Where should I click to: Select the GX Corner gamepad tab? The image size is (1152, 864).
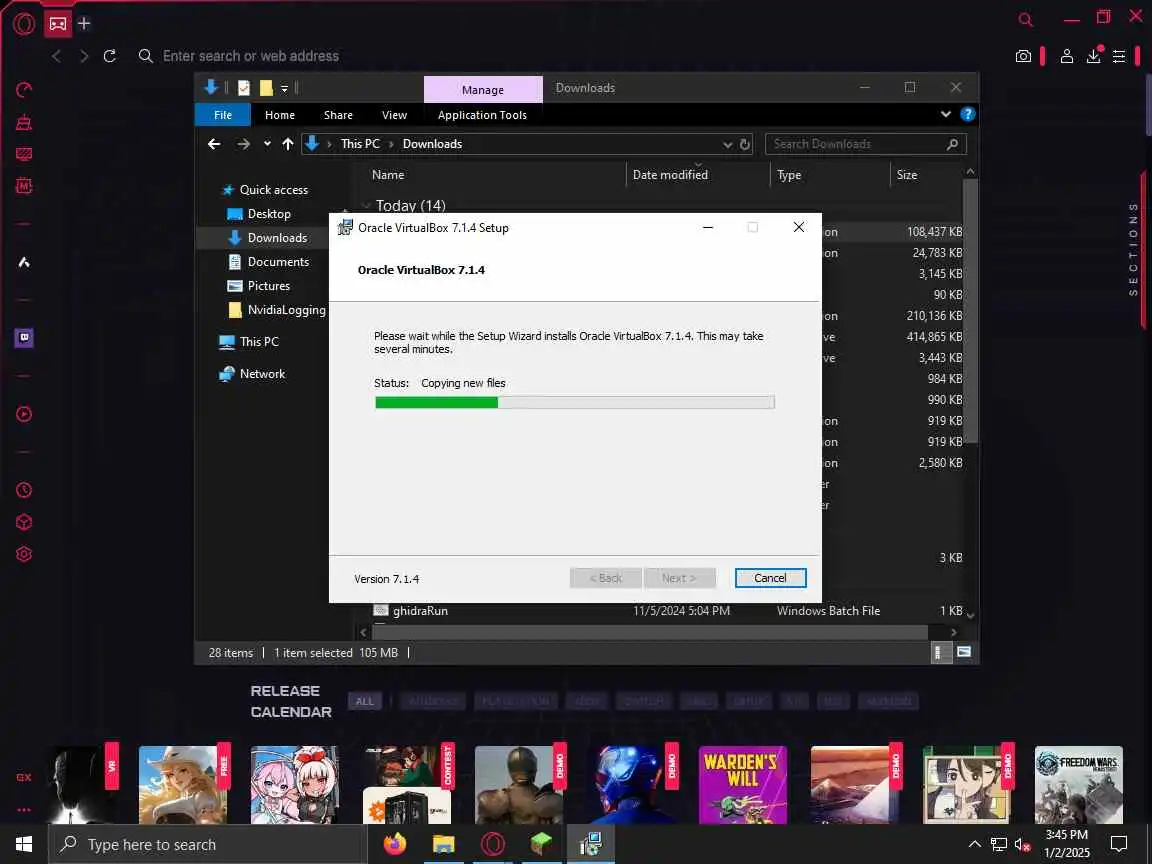(57, 24)
